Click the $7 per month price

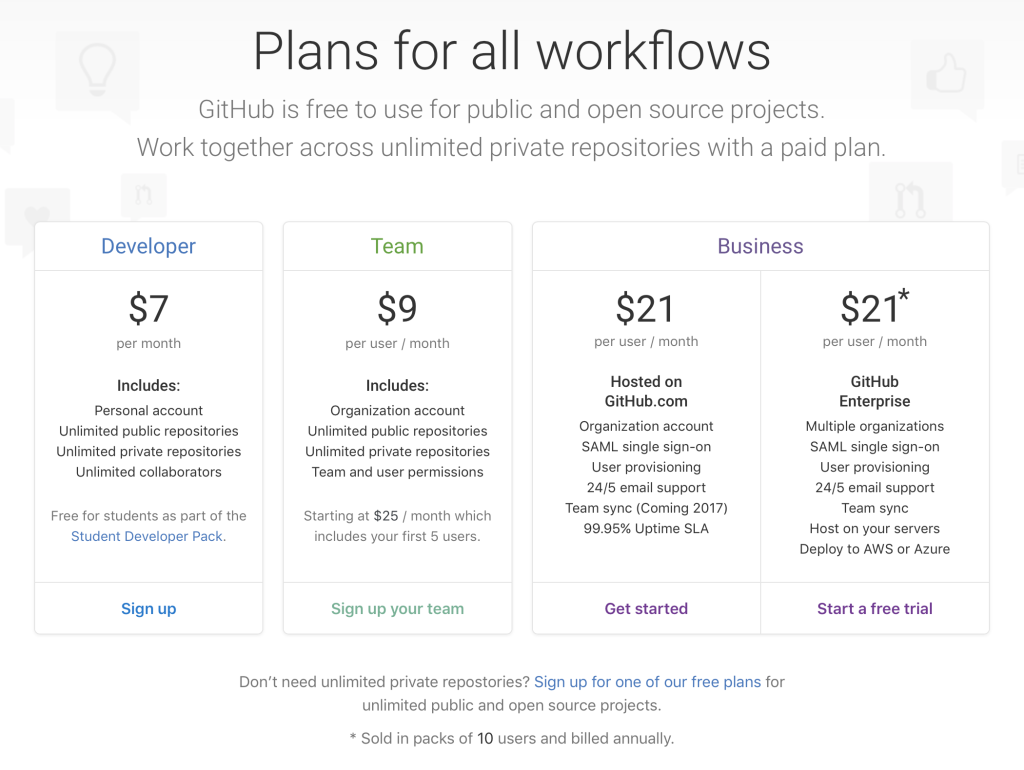pyautogui.click(x=149, y=309)
